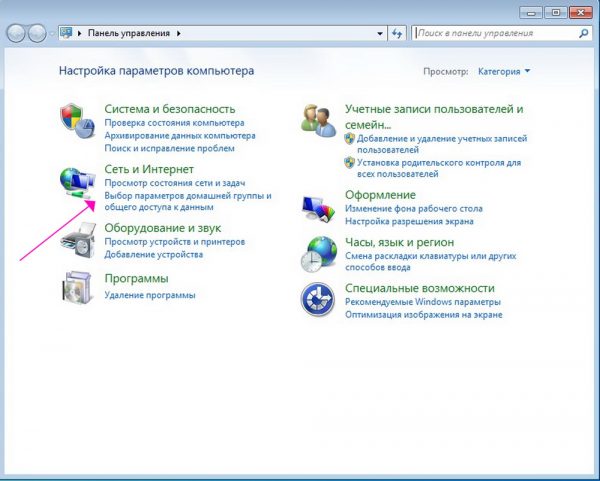Open Смена раскладки клавиатуры link

[430, 261]
